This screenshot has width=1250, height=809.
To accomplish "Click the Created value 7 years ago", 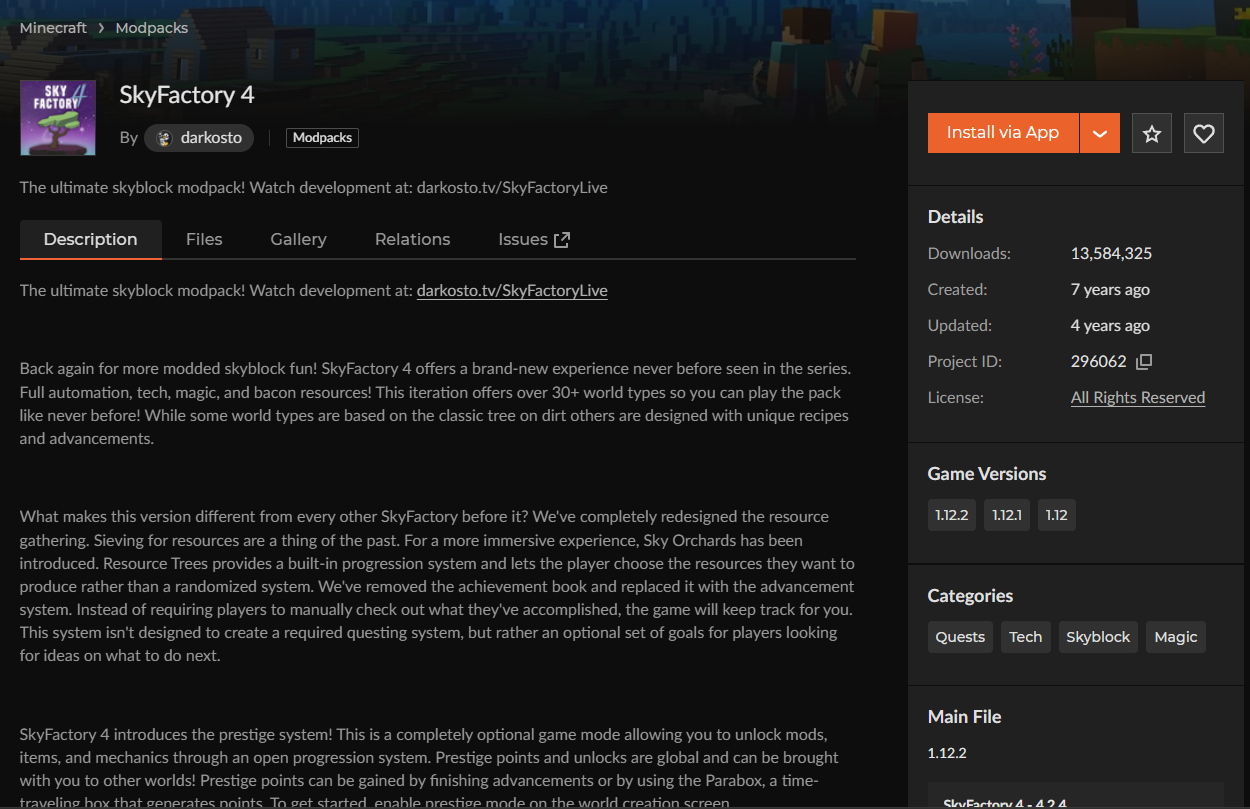I will (1110, 289).
